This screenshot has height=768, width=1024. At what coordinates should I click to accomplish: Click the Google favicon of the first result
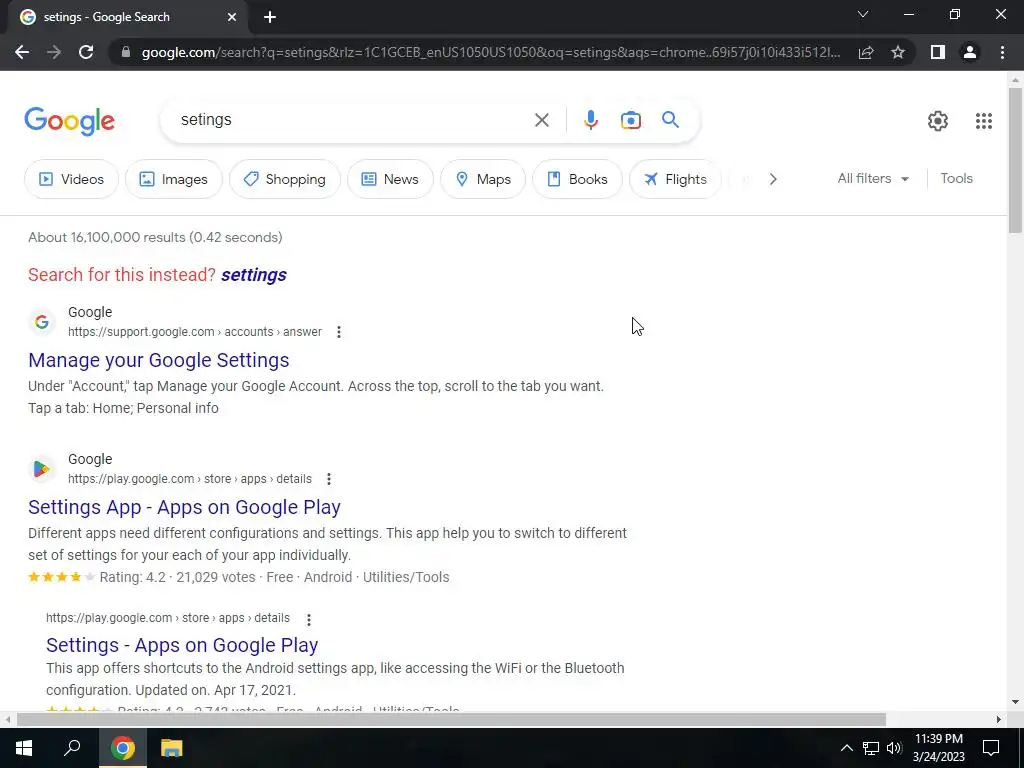42,322
